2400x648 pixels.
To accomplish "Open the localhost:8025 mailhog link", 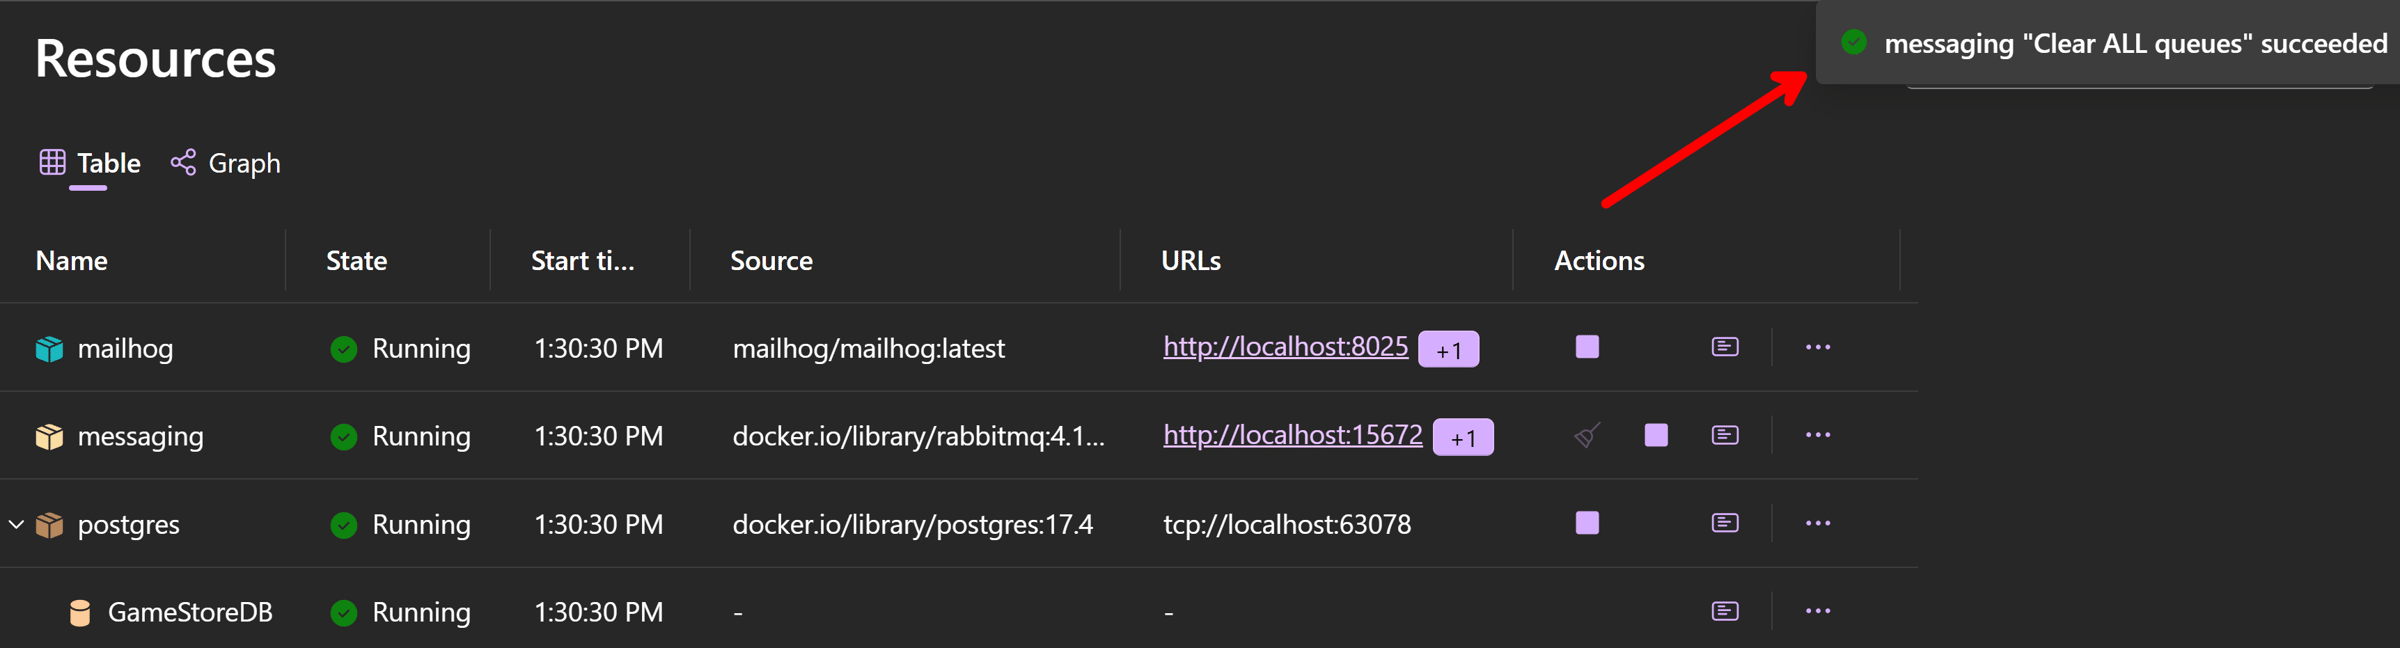I will (x=1285, y=347).
